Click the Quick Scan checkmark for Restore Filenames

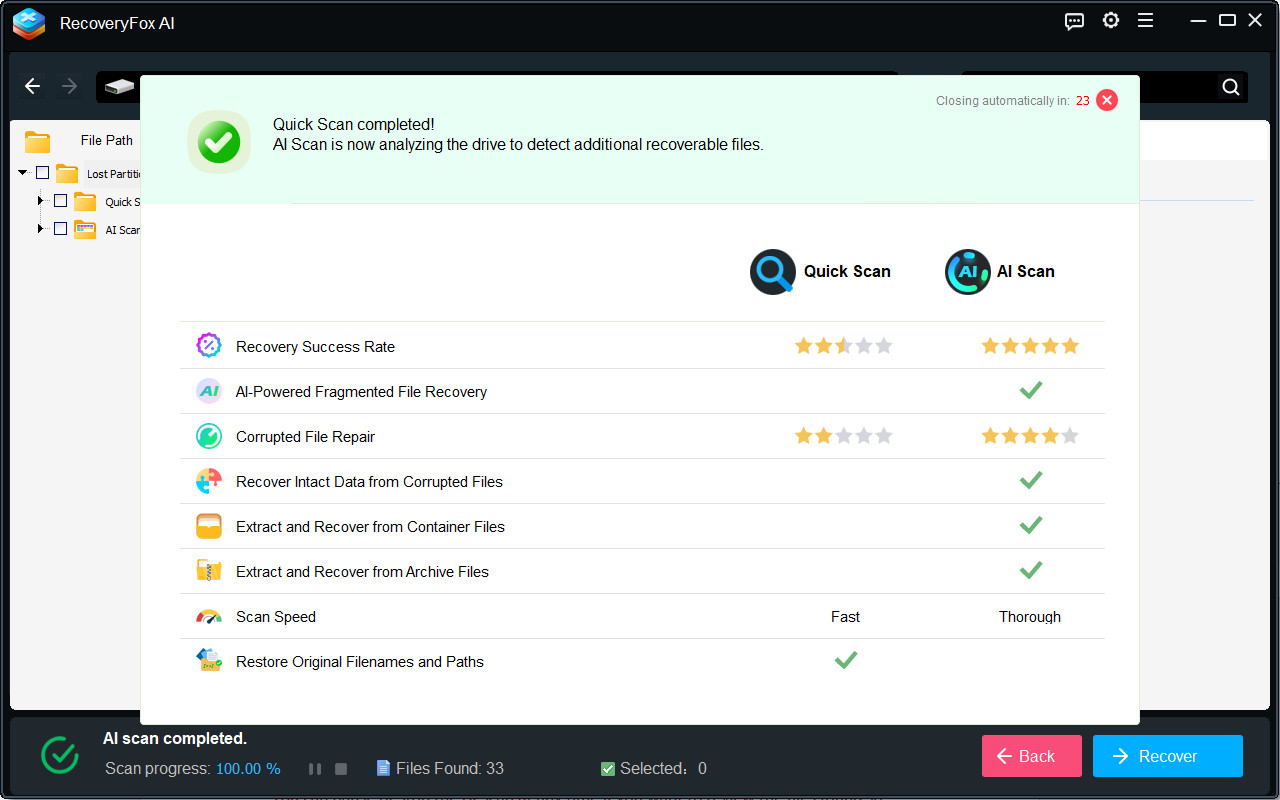846,660
